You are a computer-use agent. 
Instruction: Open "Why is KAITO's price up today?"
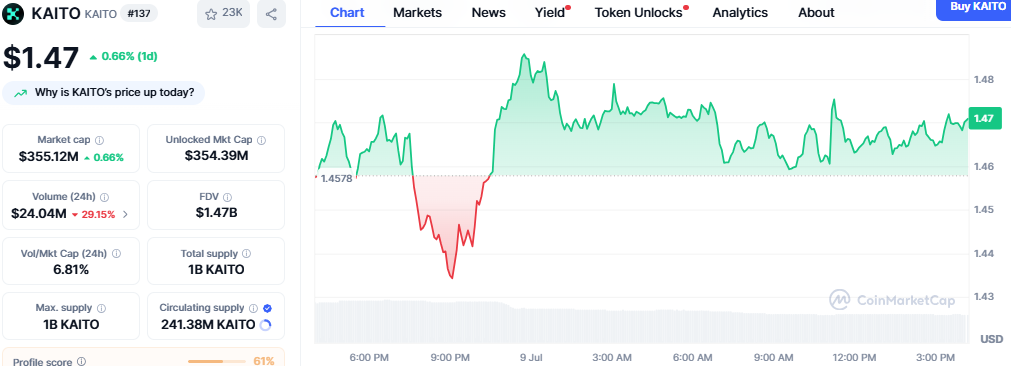coord(104,93)
